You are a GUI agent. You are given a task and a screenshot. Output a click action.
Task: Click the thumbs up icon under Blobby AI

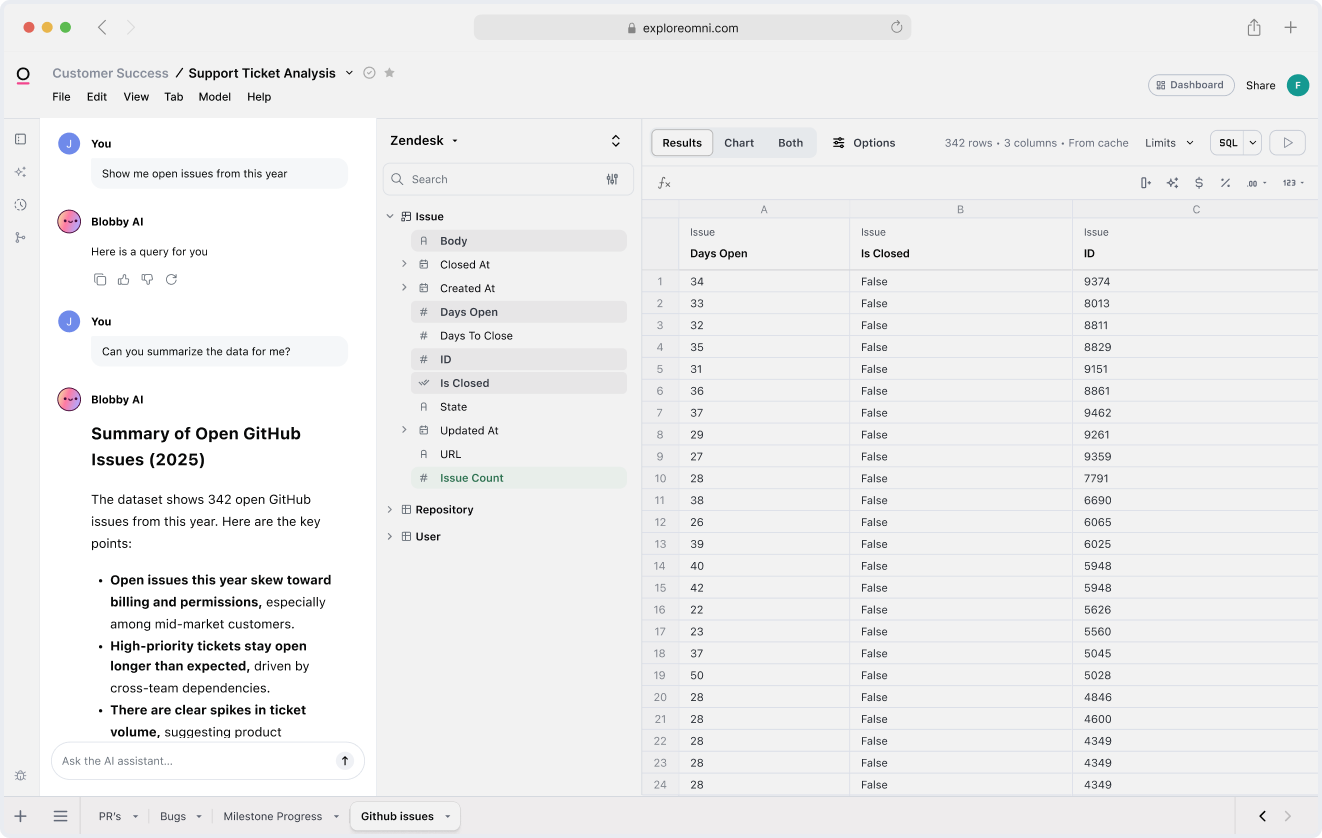[x=124, y=280]
